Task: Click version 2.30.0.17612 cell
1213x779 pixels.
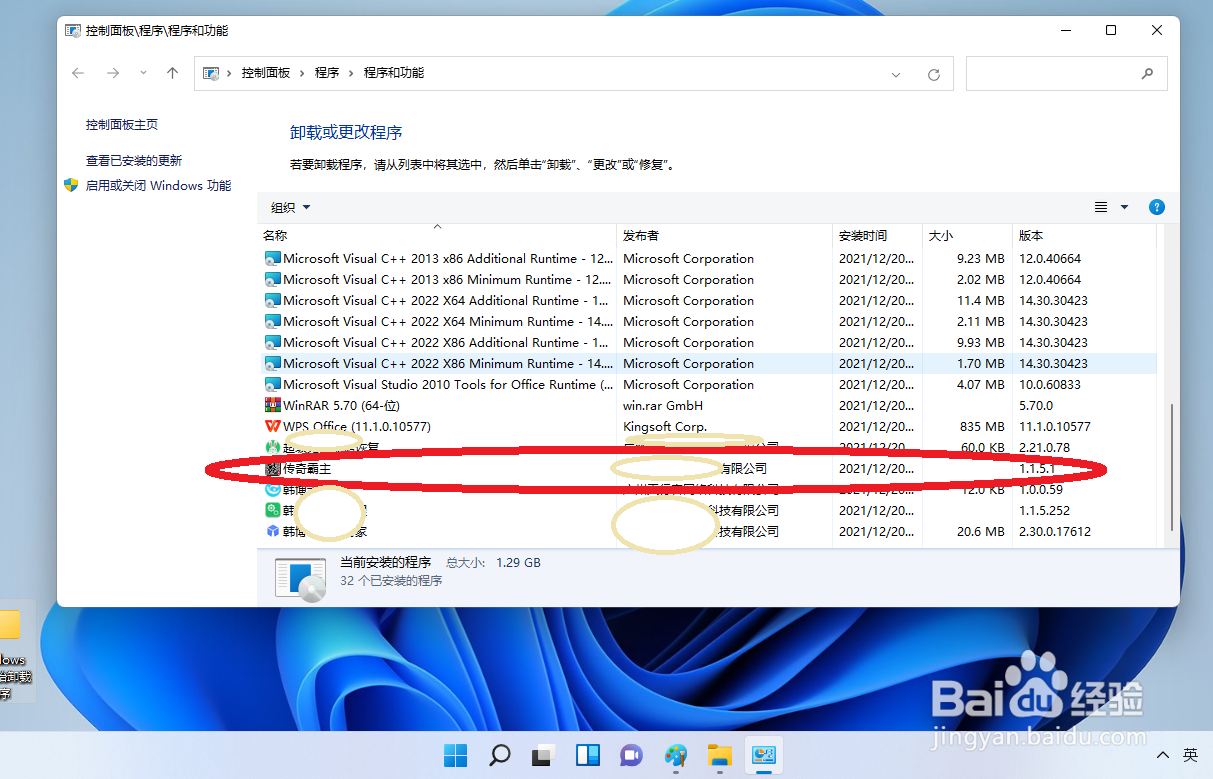Action: tap(1054, 532)
